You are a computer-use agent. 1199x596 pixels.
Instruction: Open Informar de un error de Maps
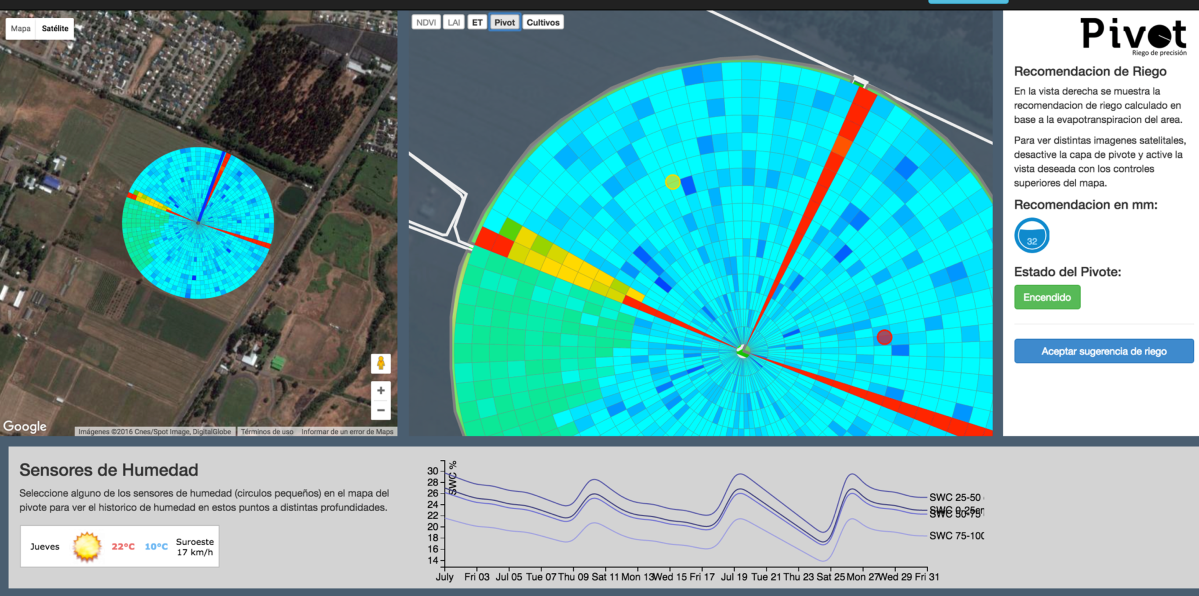click(x=347, y=432)
